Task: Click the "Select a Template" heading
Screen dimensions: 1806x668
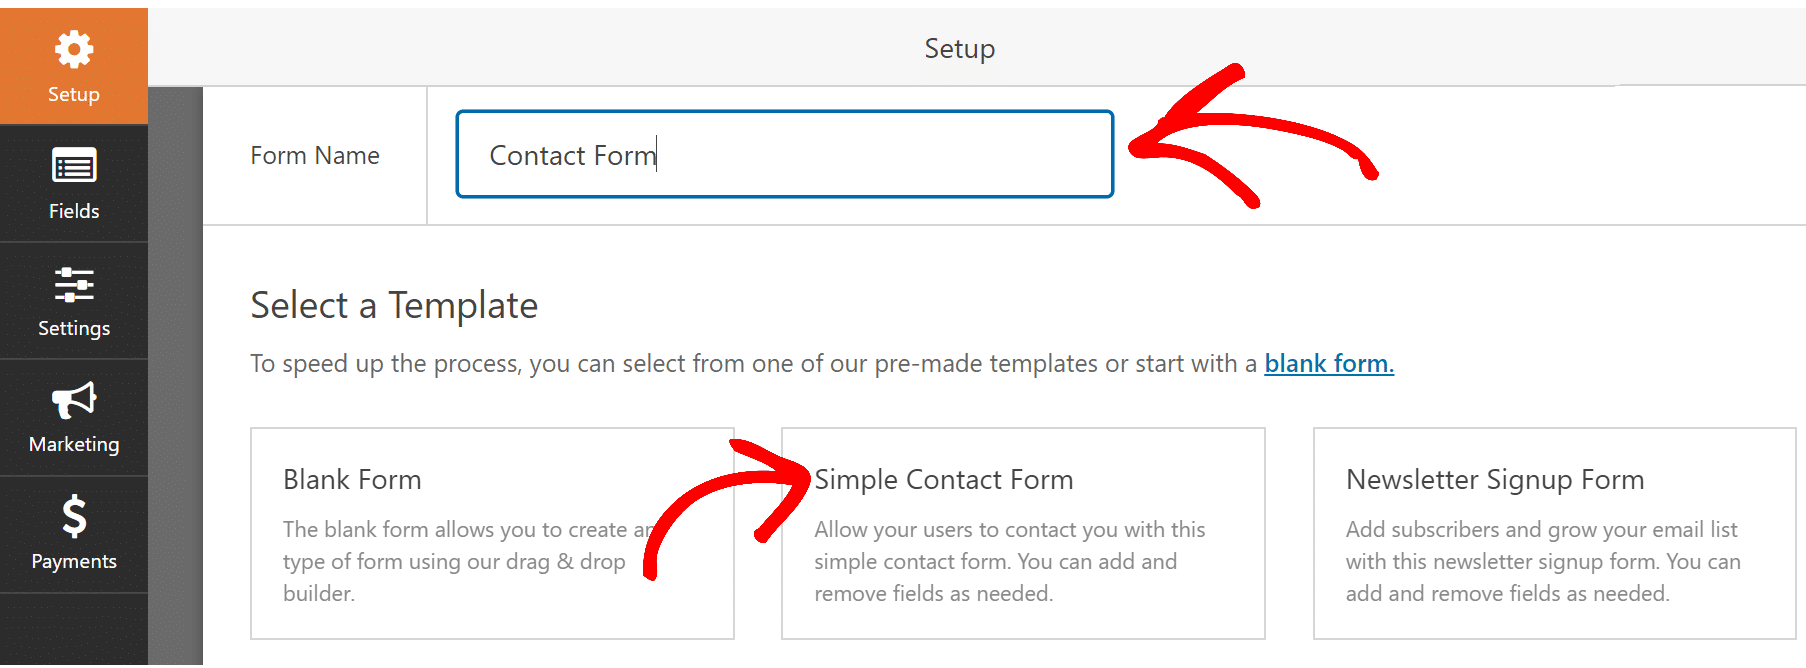Action: (x=394, y=305)
